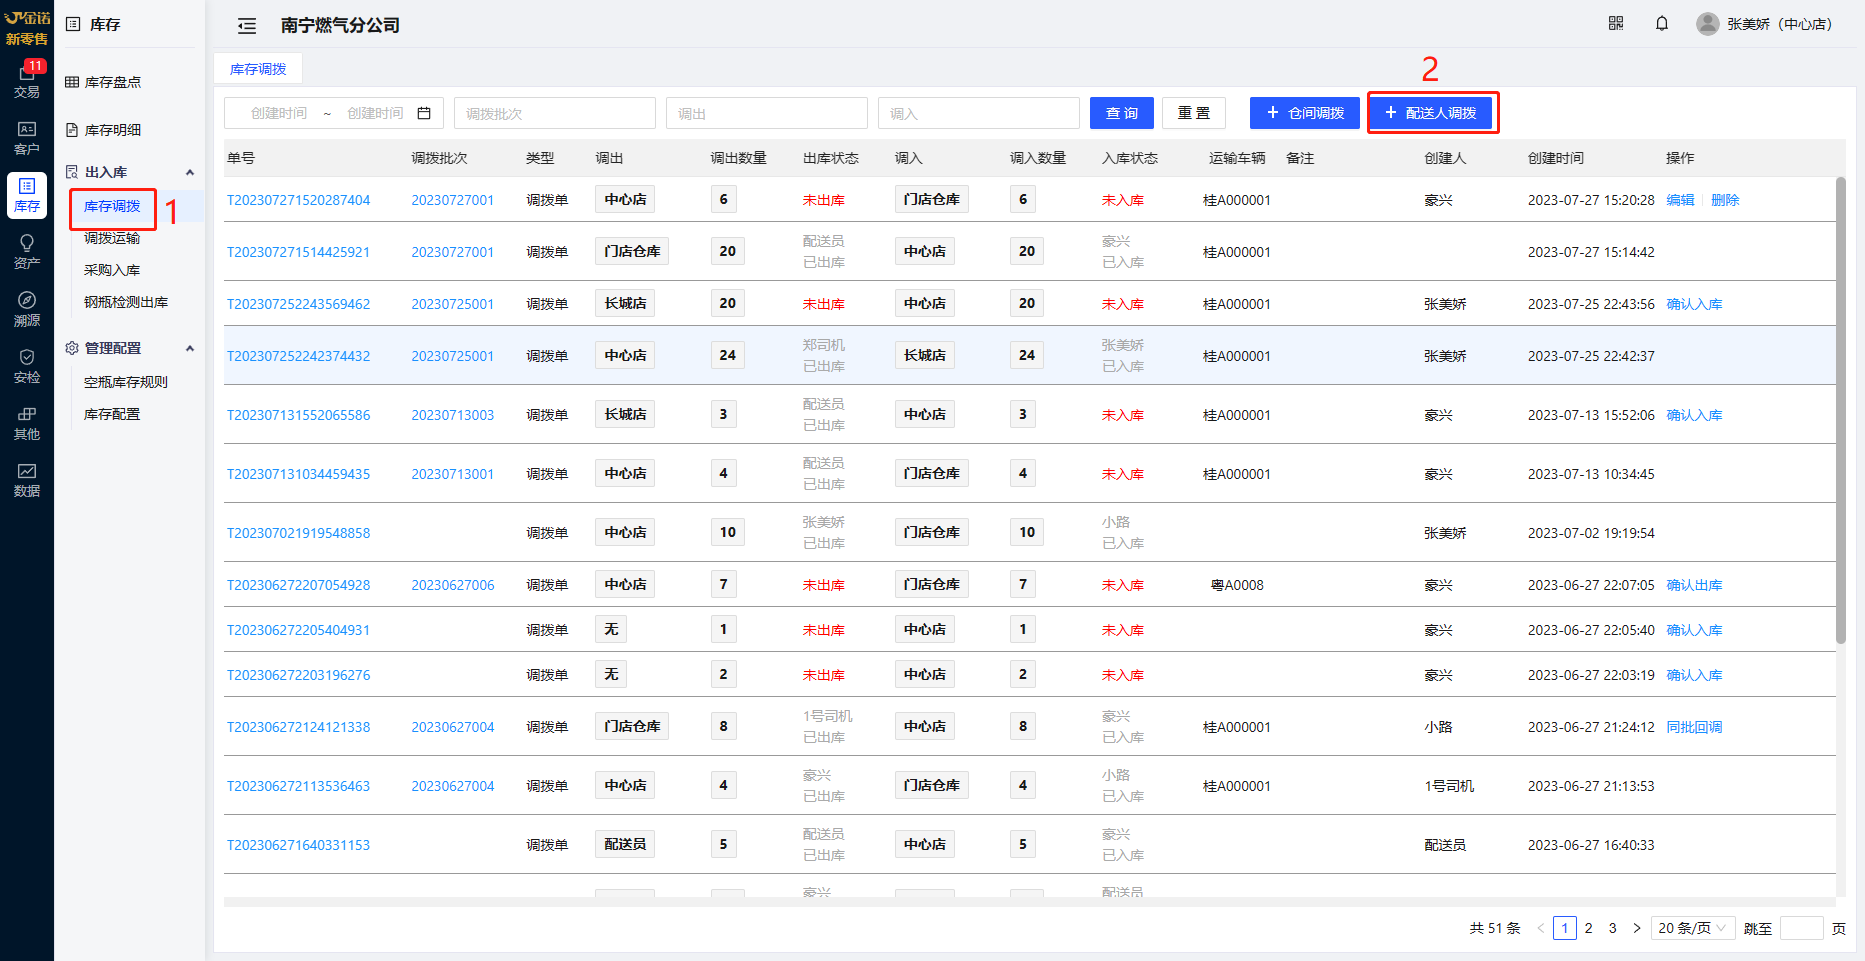Go to next page arrow
Screen dimensions: 1865x961
coord(1636,928)
